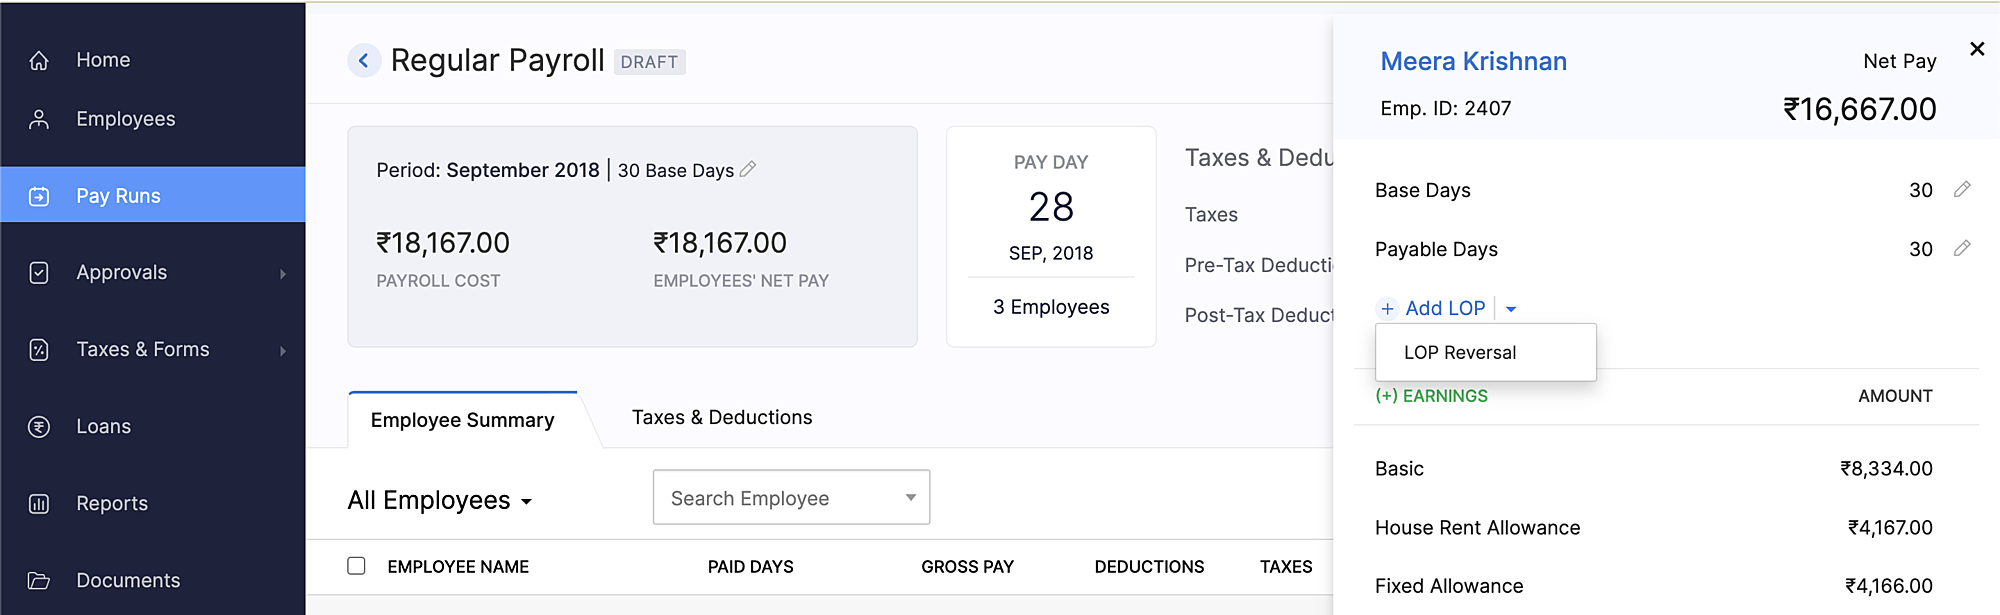Viewport: 2000px width, 615px height.
Task: Click the Search Employee field
Action: [780, 498]
